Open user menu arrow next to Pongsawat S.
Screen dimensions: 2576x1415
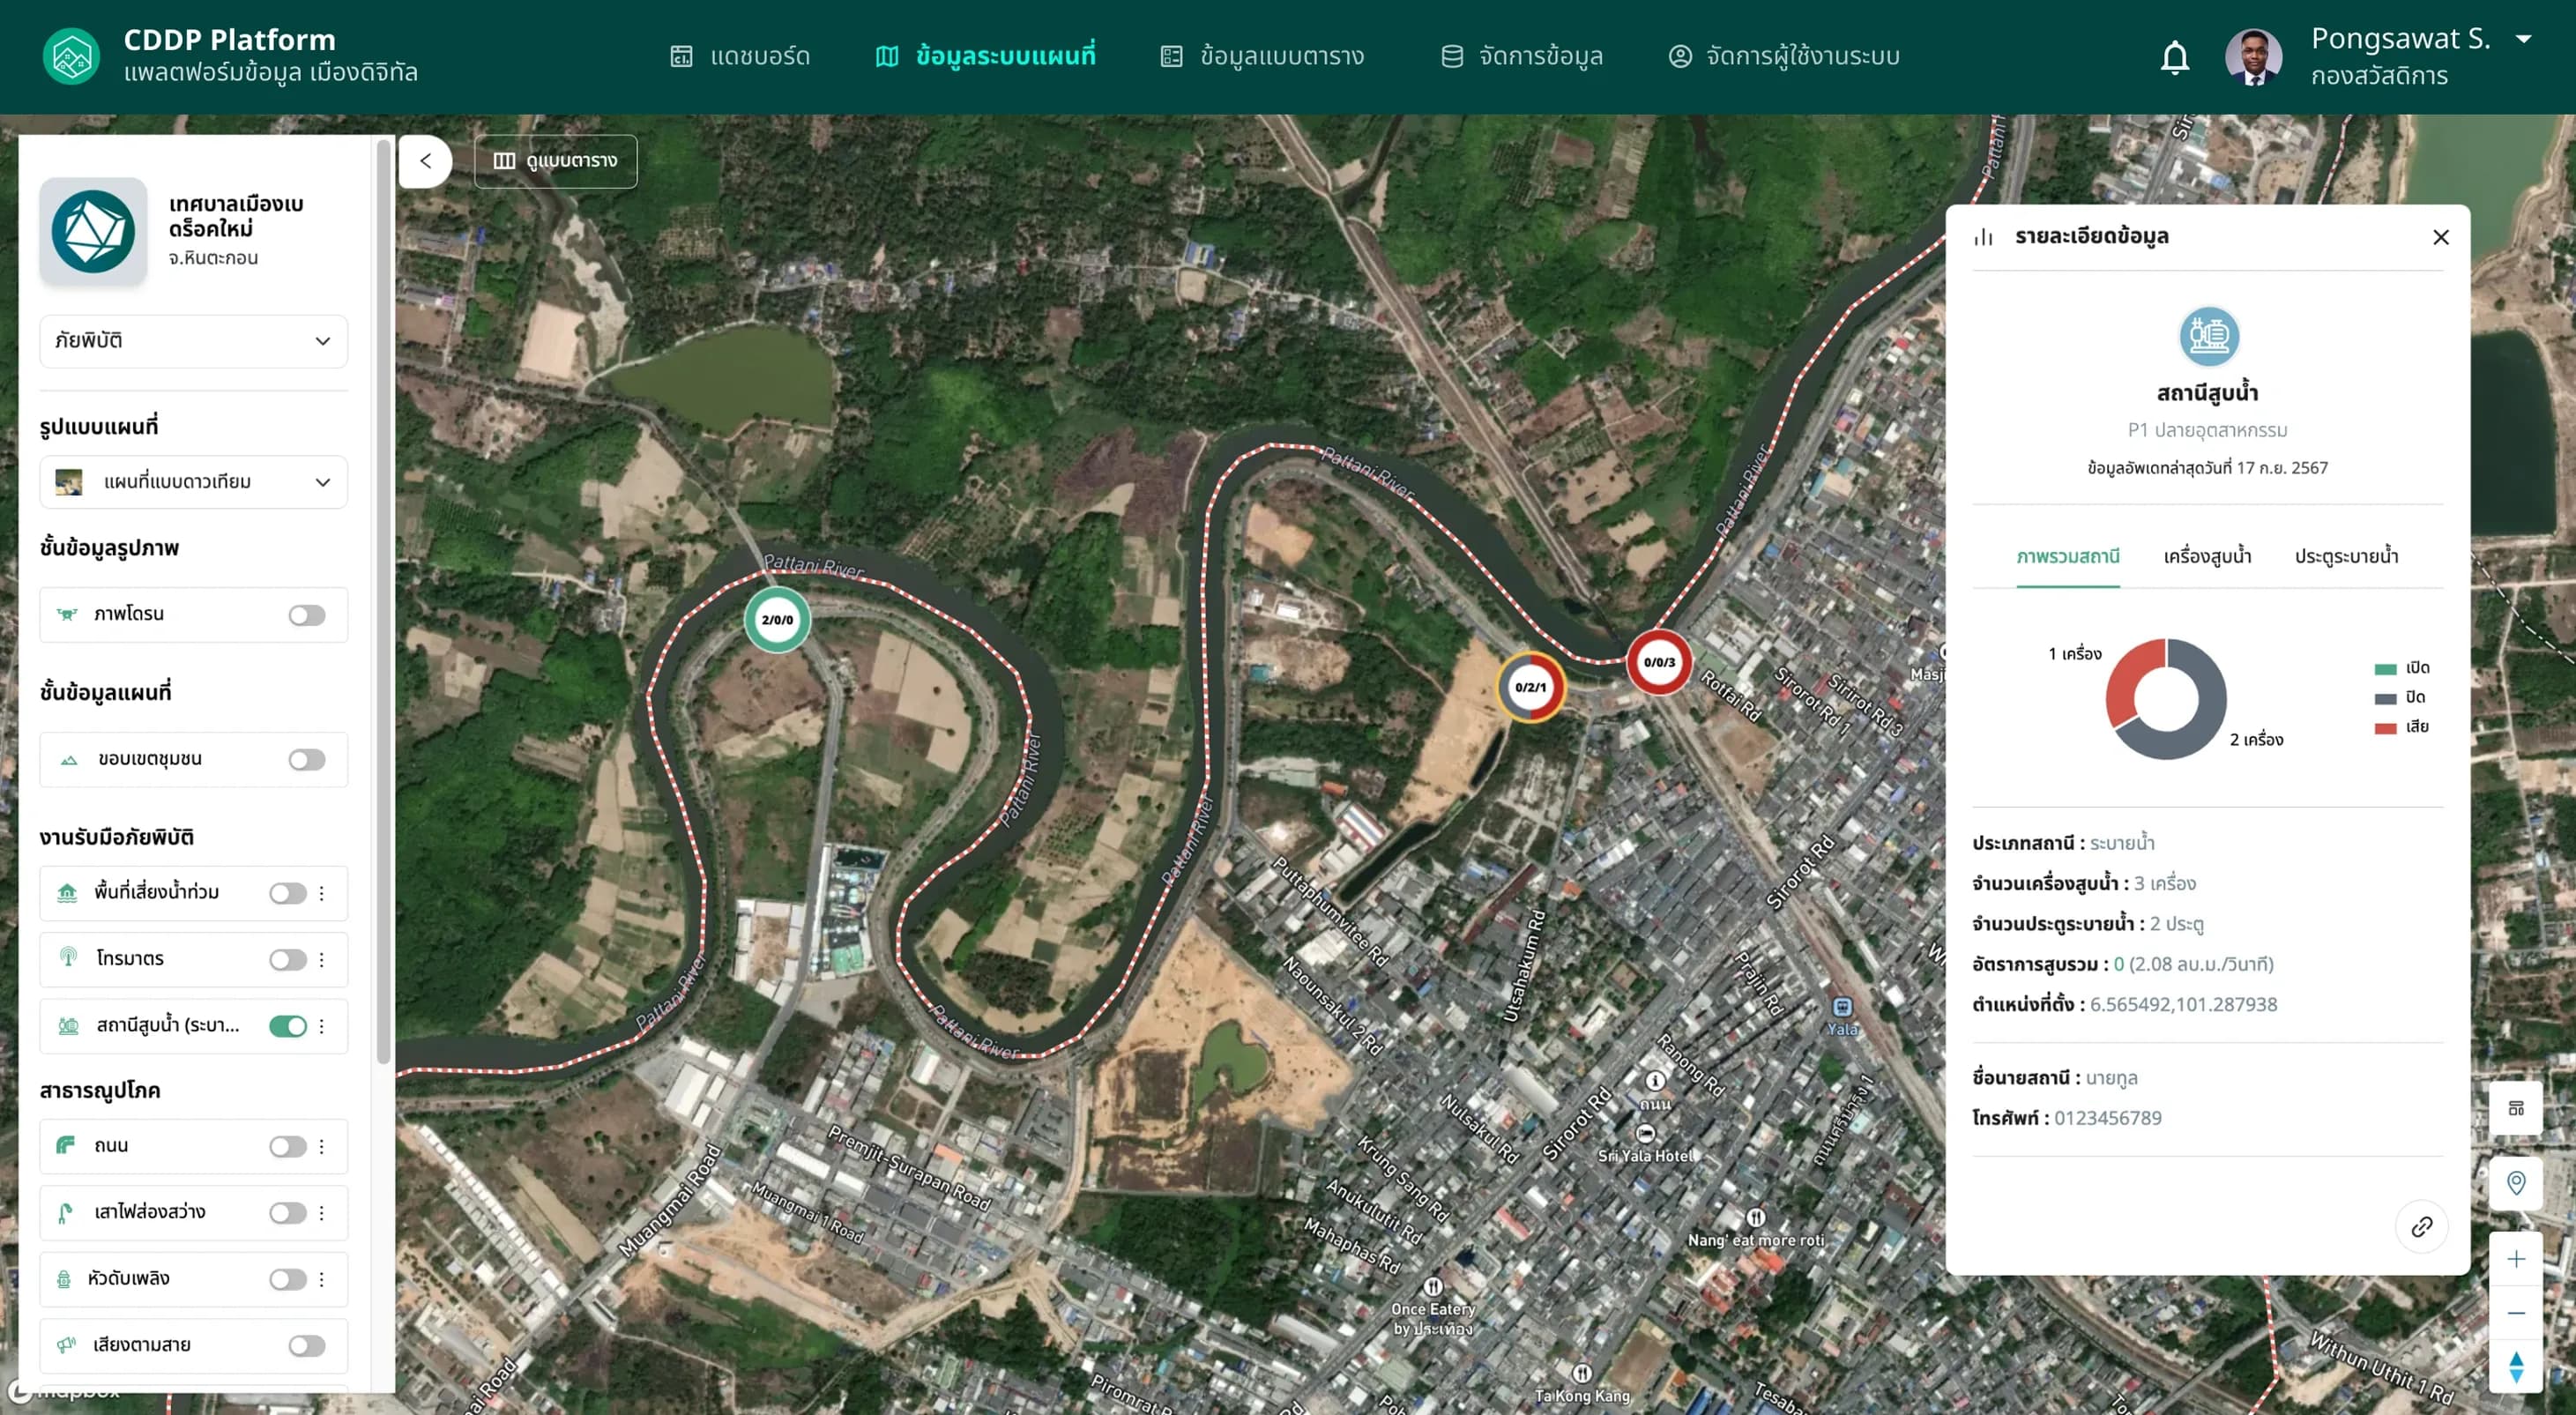pyautogui.click(x=2524, y=39)
